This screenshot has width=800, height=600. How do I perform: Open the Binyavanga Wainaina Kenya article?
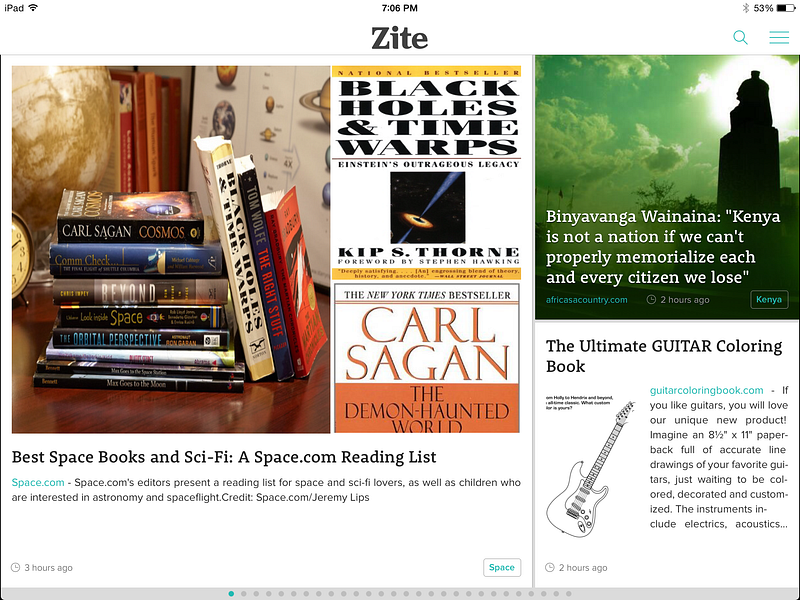tap(663, 246)
